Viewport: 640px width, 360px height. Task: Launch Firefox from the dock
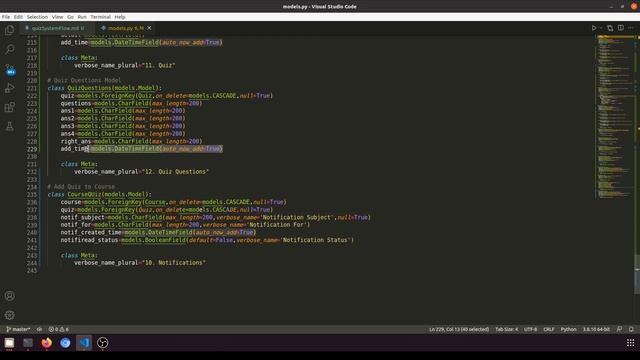tap(47, 343)
